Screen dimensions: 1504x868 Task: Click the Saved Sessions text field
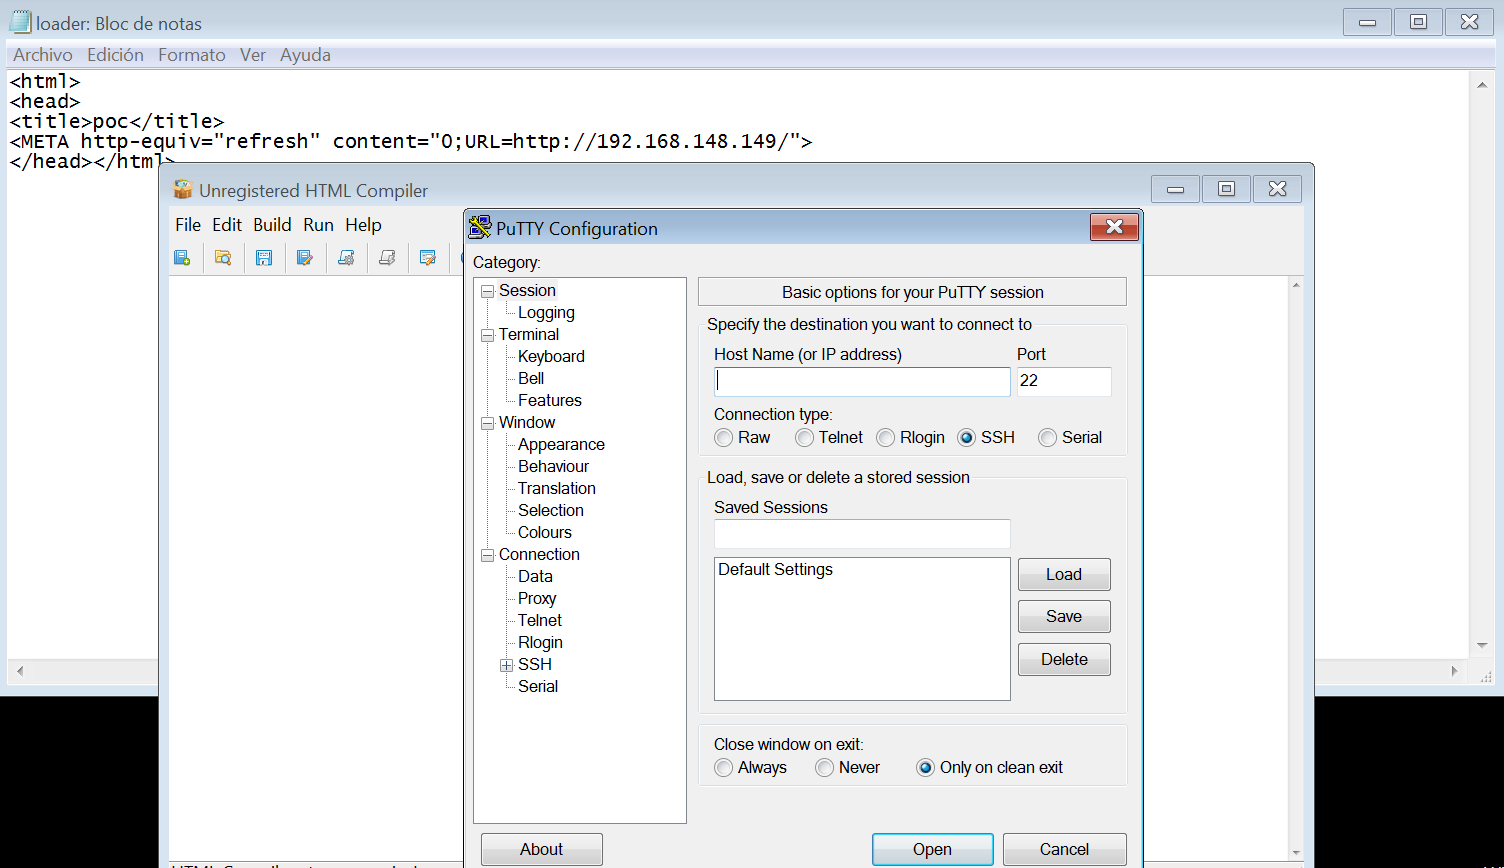862,533
